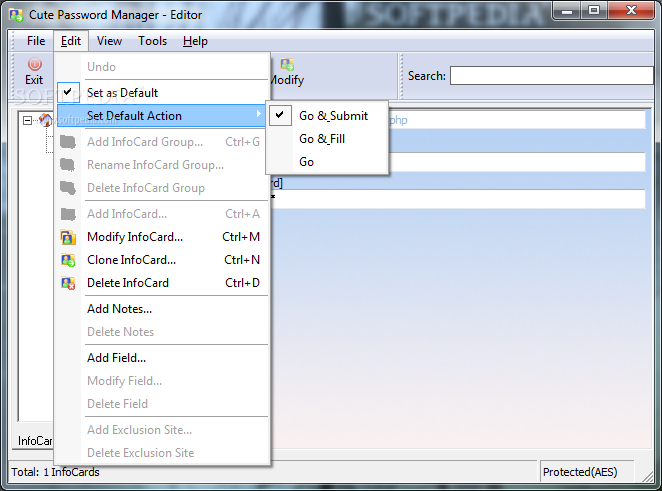
Task: Choose Add Notes... menu entry
Action: pyautogui.click(x=163, y=309)
